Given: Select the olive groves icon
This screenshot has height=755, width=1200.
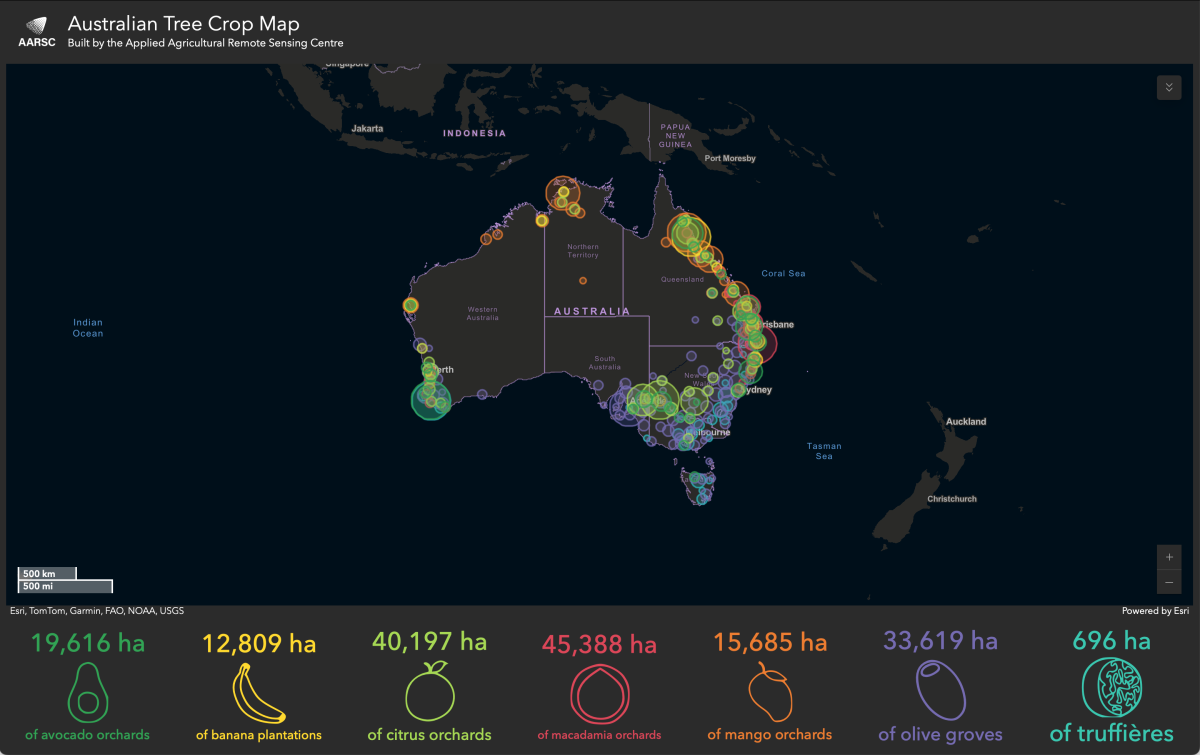Looking at the screenshot, I should point(940,690).
